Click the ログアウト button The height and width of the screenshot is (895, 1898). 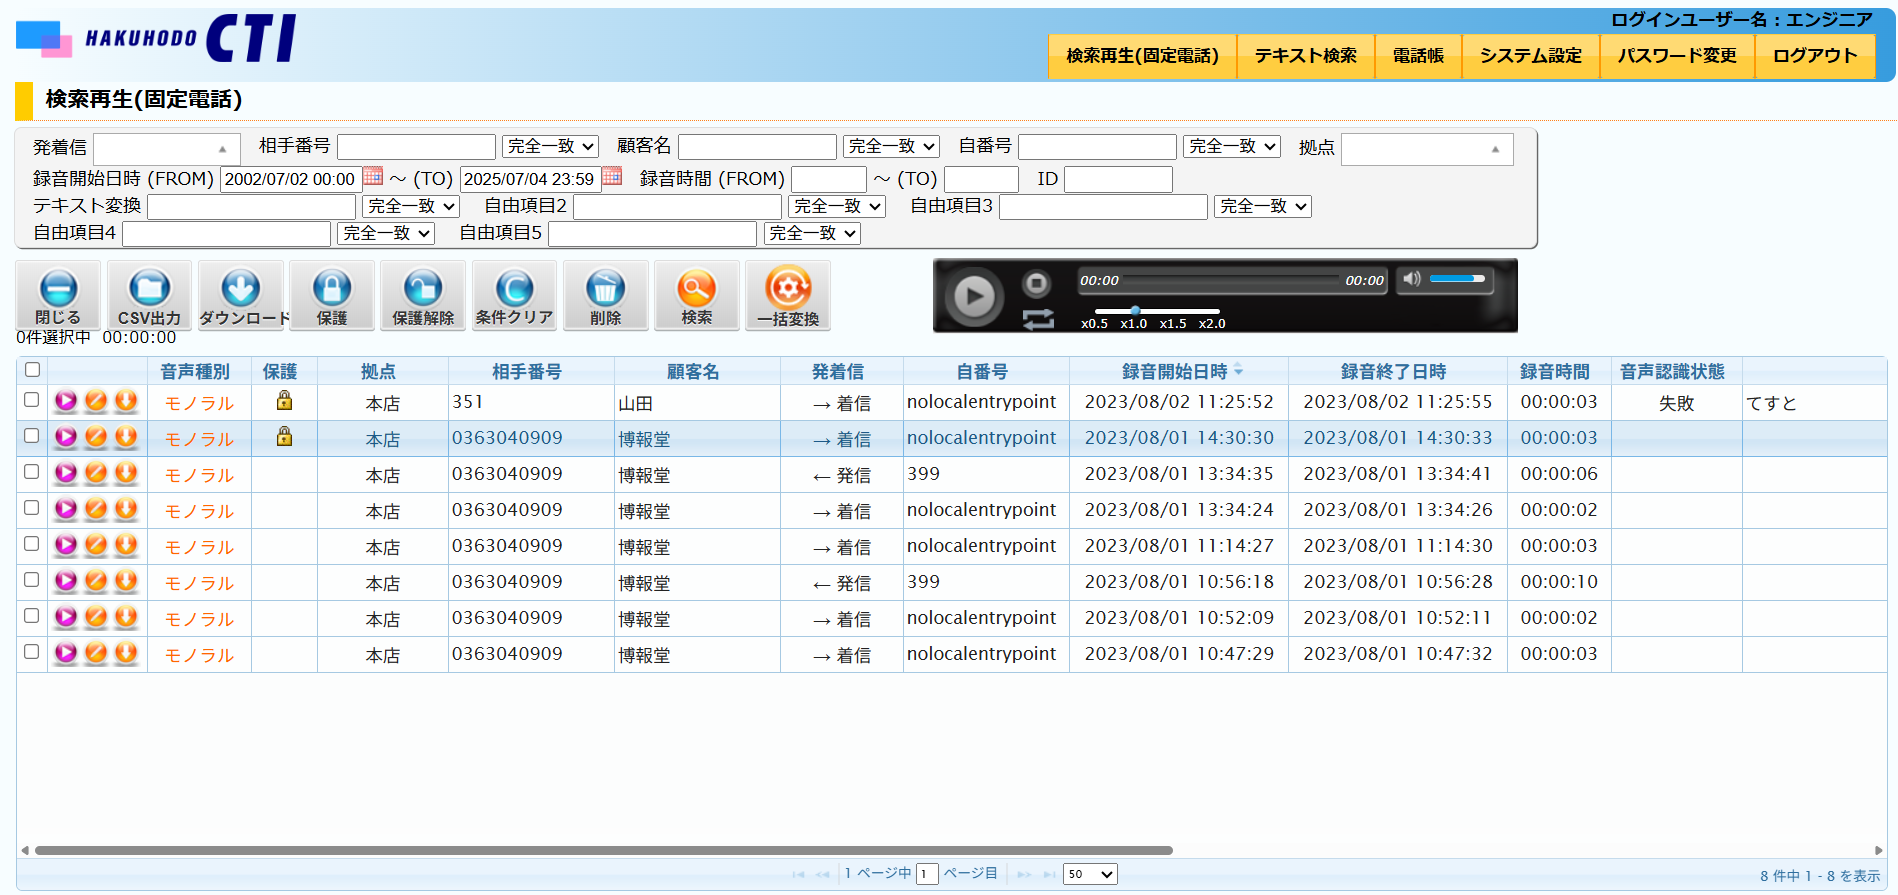1814,56
